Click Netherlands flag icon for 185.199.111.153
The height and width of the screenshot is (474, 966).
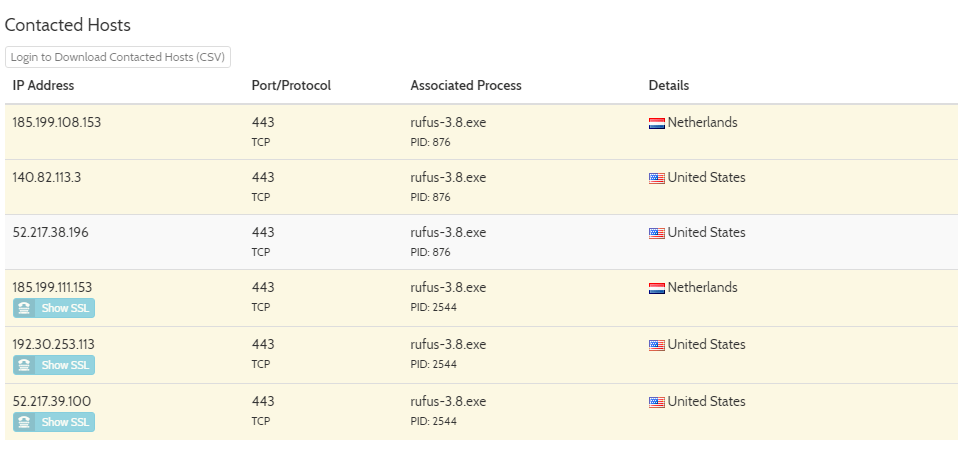(657, 288)
